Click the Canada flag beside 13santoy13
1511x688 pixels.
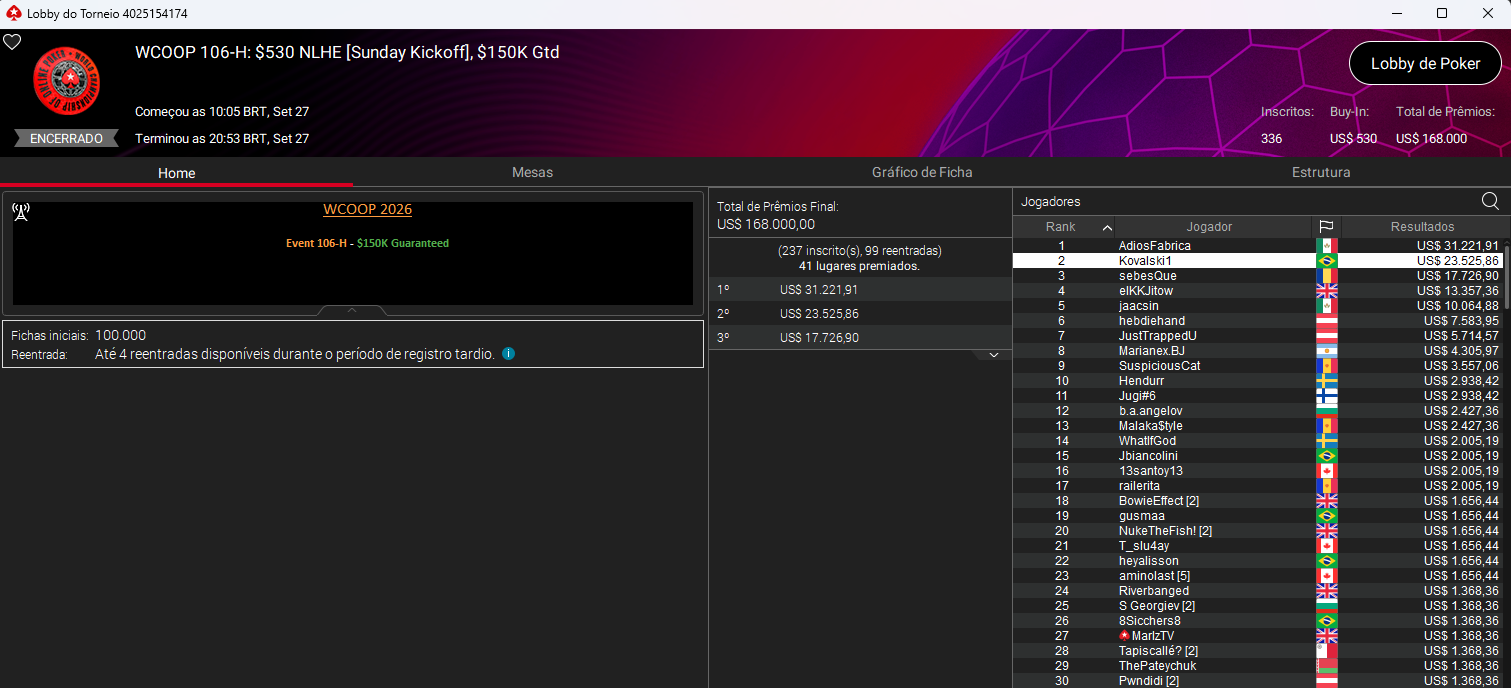click(x=1326, y=471)
